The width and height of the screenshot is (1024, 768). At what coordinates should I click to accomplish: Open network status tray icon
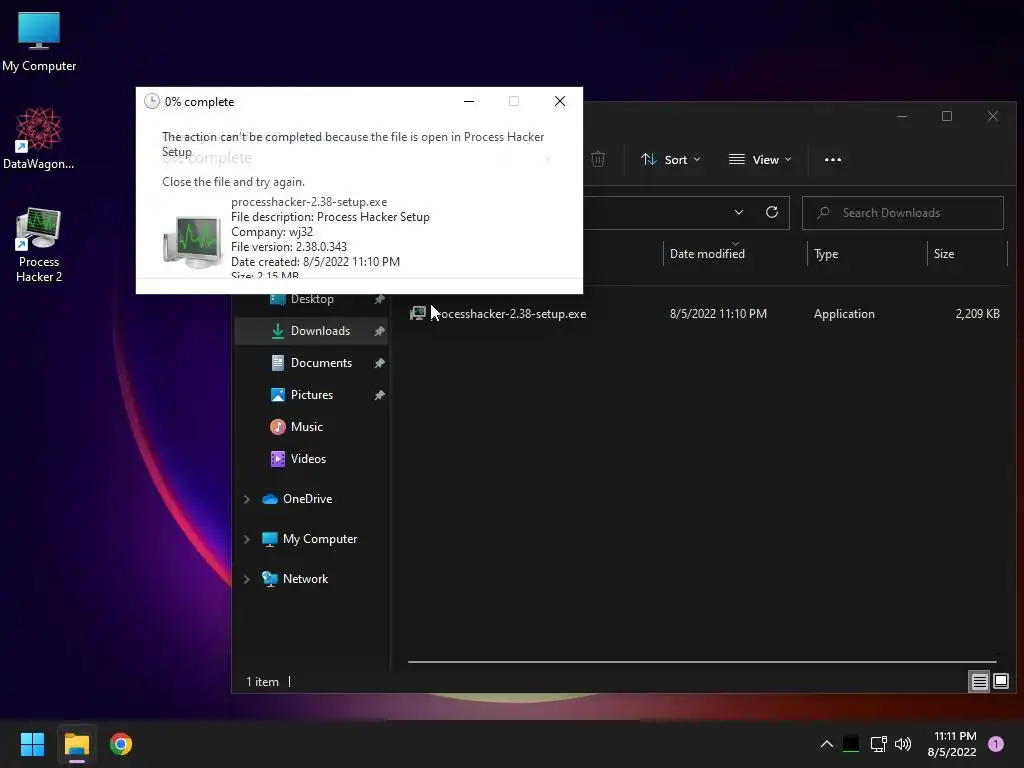pos(878,744)
